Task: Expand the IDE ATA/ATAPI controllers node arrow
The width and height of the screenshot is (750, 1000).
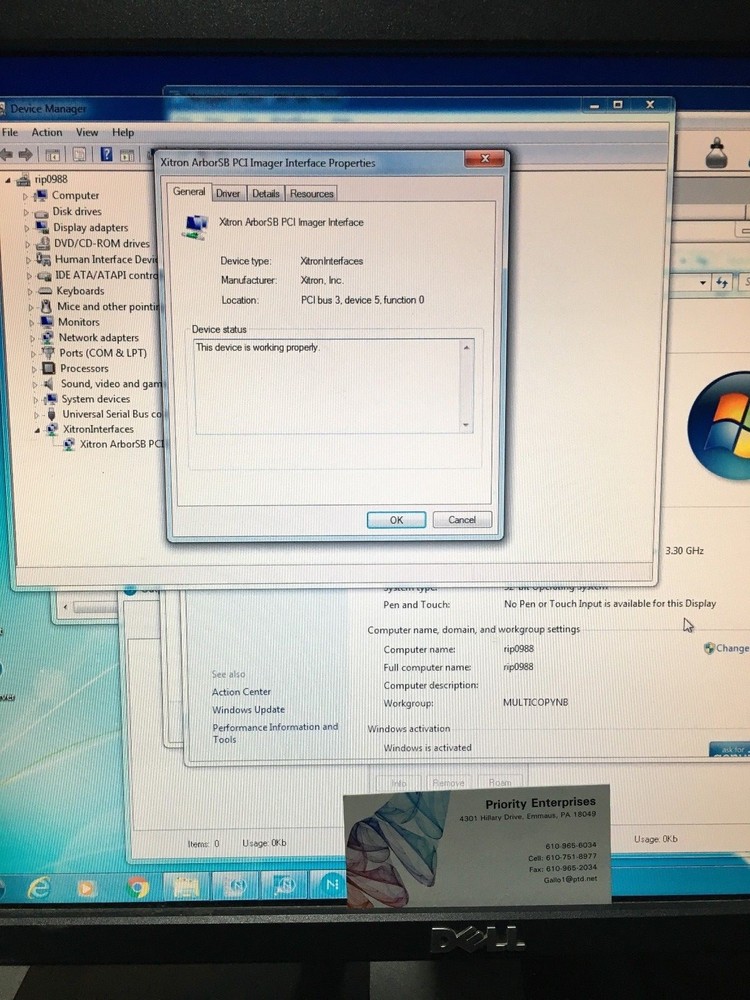Action: coord(29,276)
